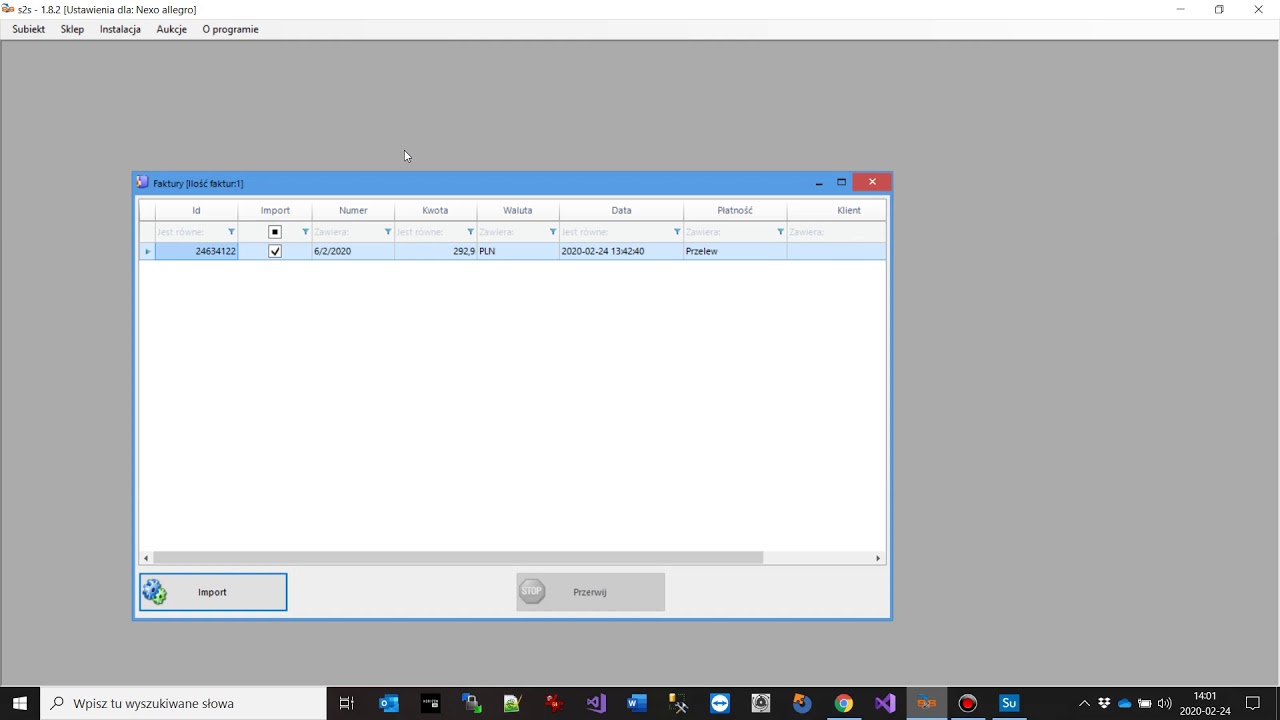Viewport: 1280px width, 720px height.
Task: Open Firefox from the taskbar
Action: tap(802, 703)
